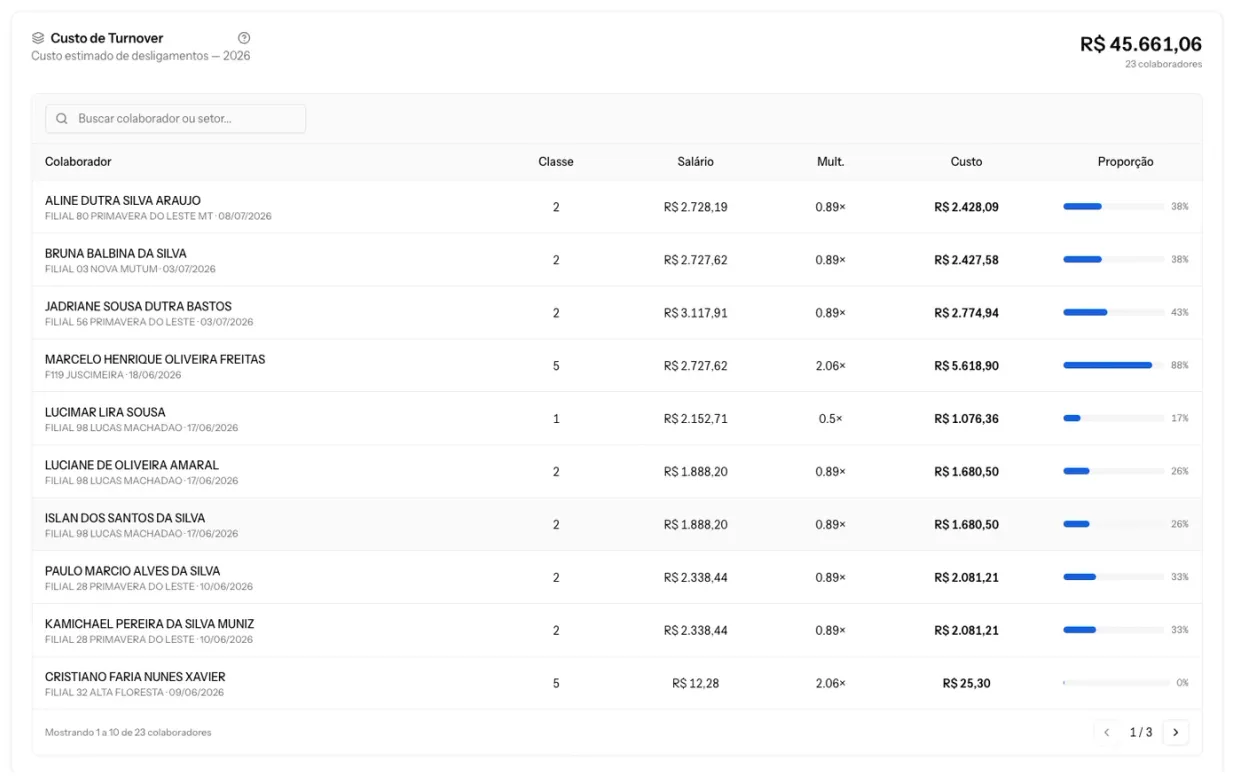The width and height of the screenshot is (1240, 776).
Task: Click the layers icon beside Custo de Turnover
Action: click(38, 38)
